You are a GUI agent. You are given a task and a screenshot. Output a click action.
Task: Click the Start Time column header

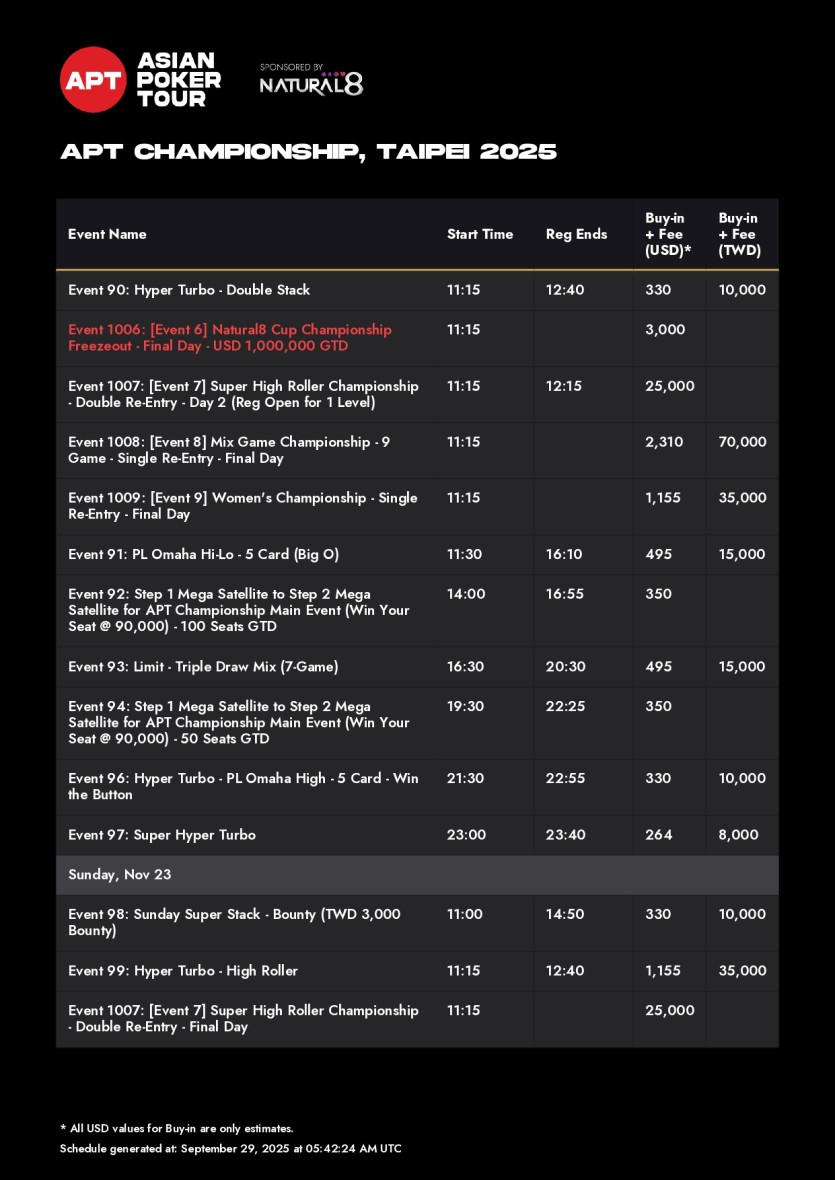pos(479,234)
